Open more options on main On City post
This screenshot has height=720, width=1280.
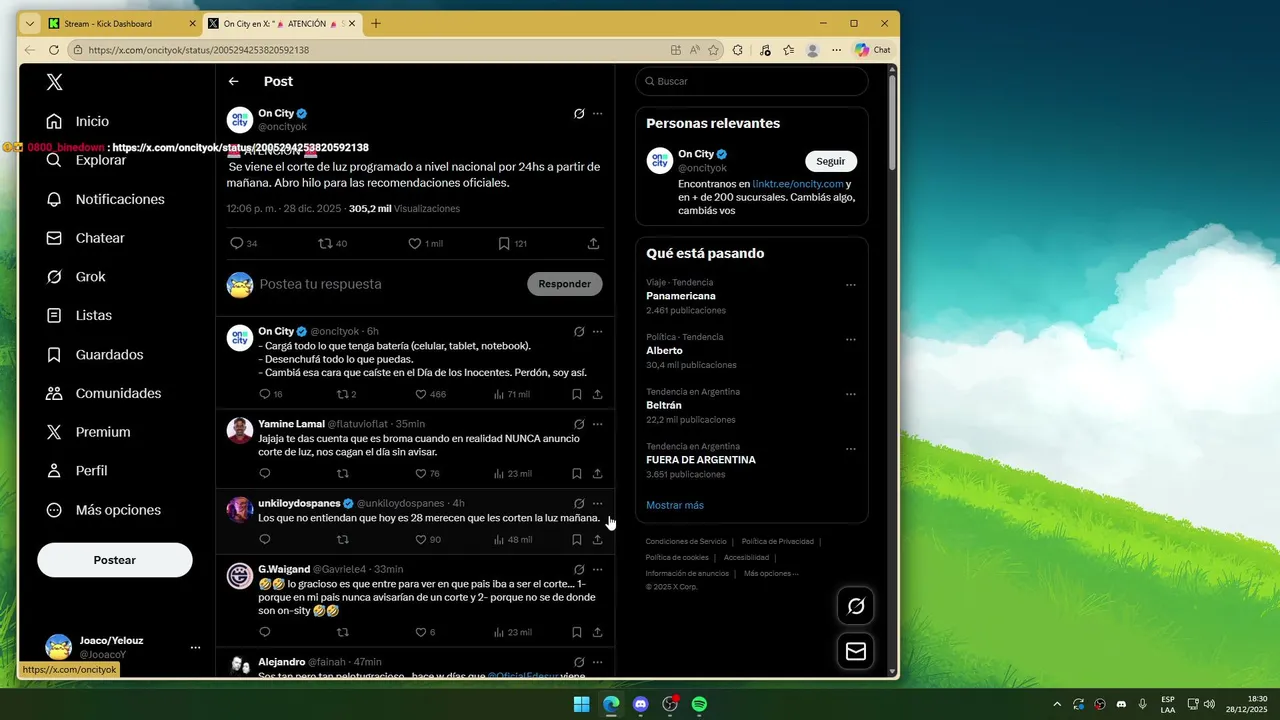tap(598, 114)
